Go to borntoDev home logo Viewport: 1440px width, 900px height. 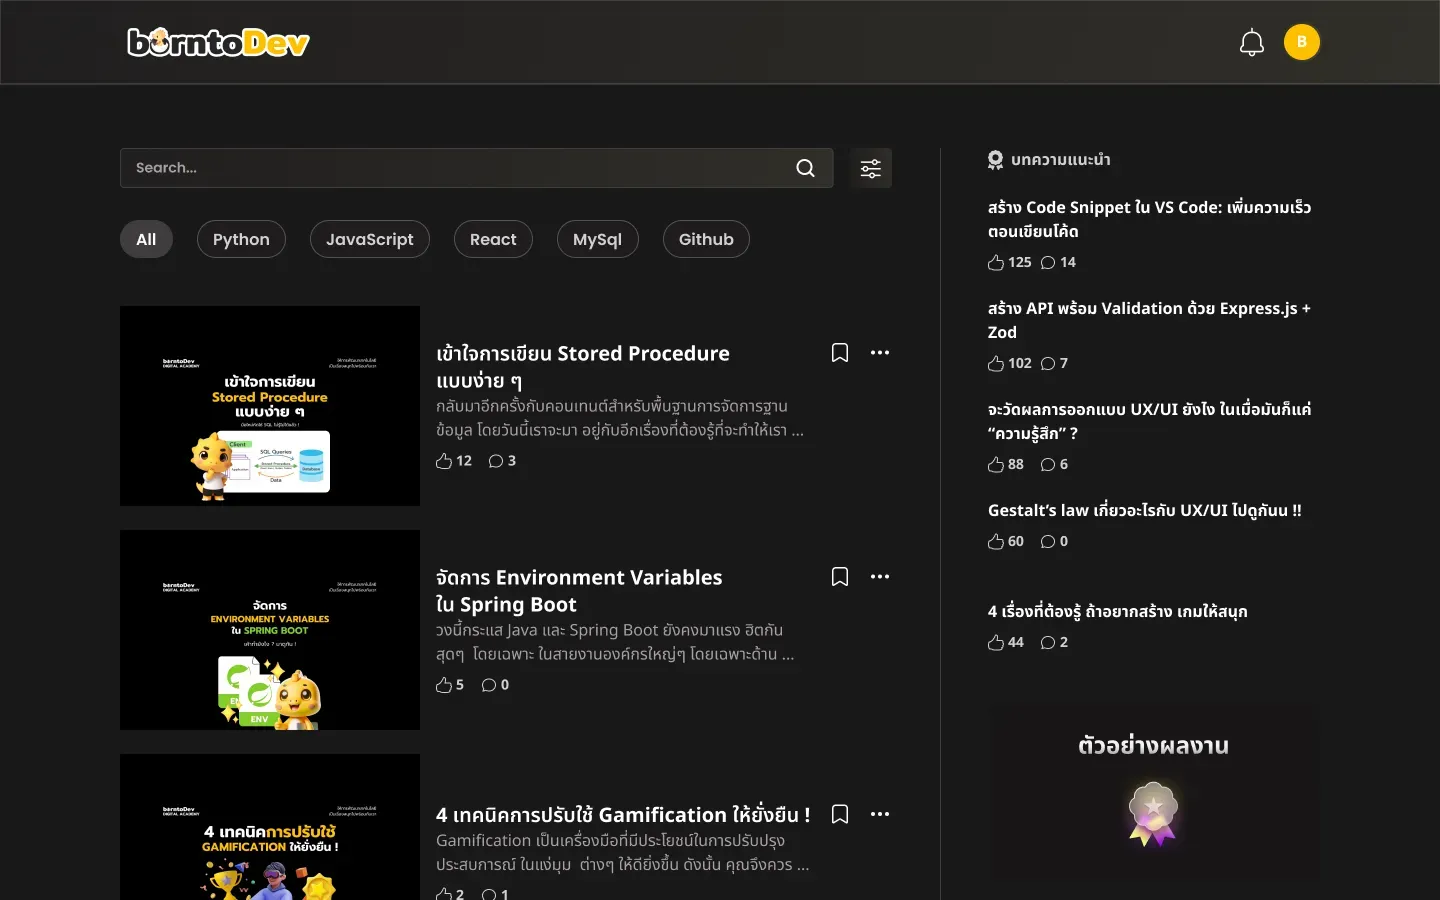[x=218, y=42]
